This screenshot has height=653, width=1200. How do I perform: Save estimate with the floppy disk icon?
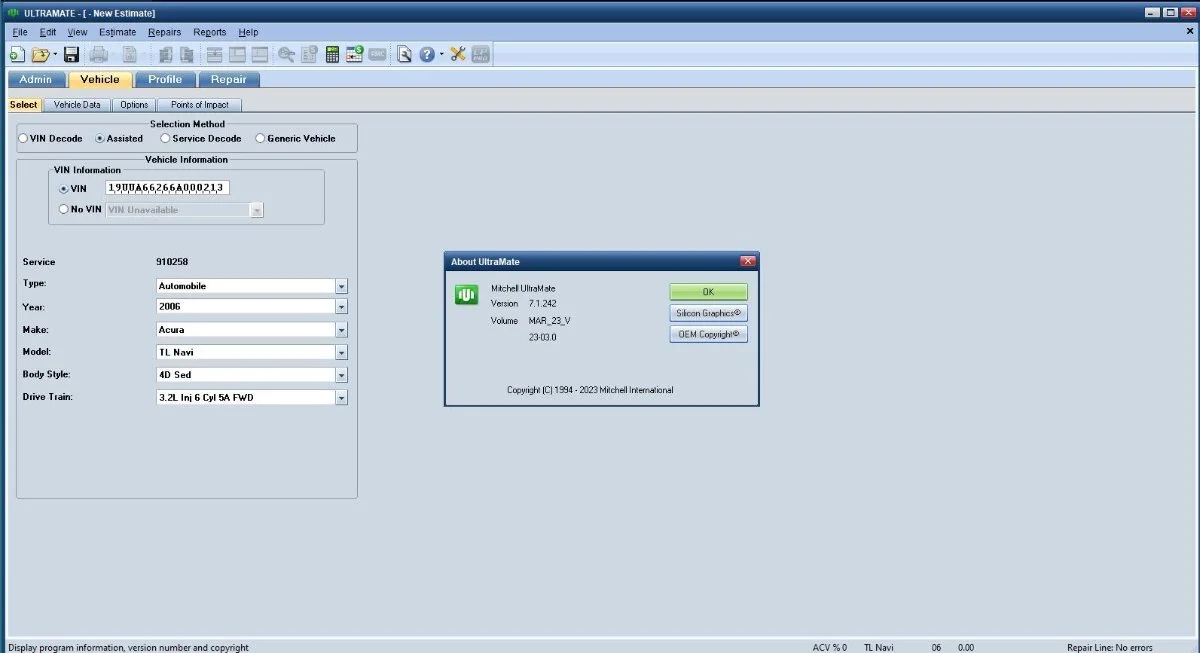71,55
